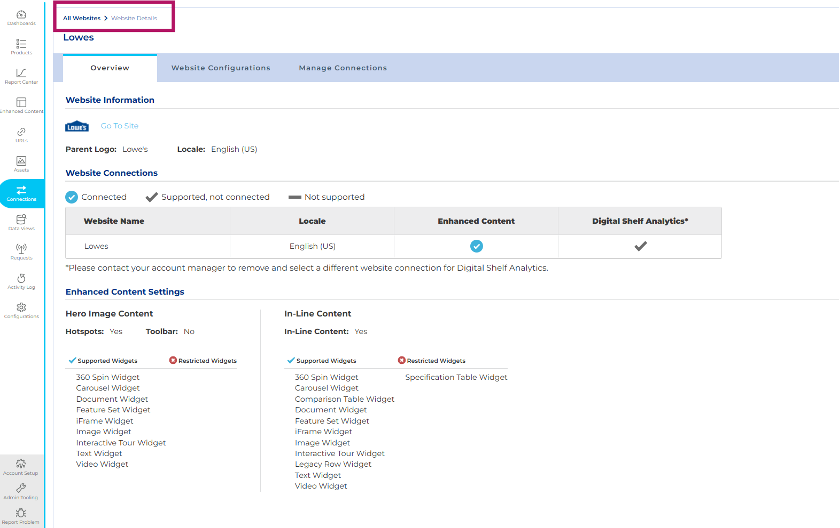Image resolution: width=840 pixels, height=528 pixels.
Task: Open the Manage Connections tab
Action: pos(343,68)
